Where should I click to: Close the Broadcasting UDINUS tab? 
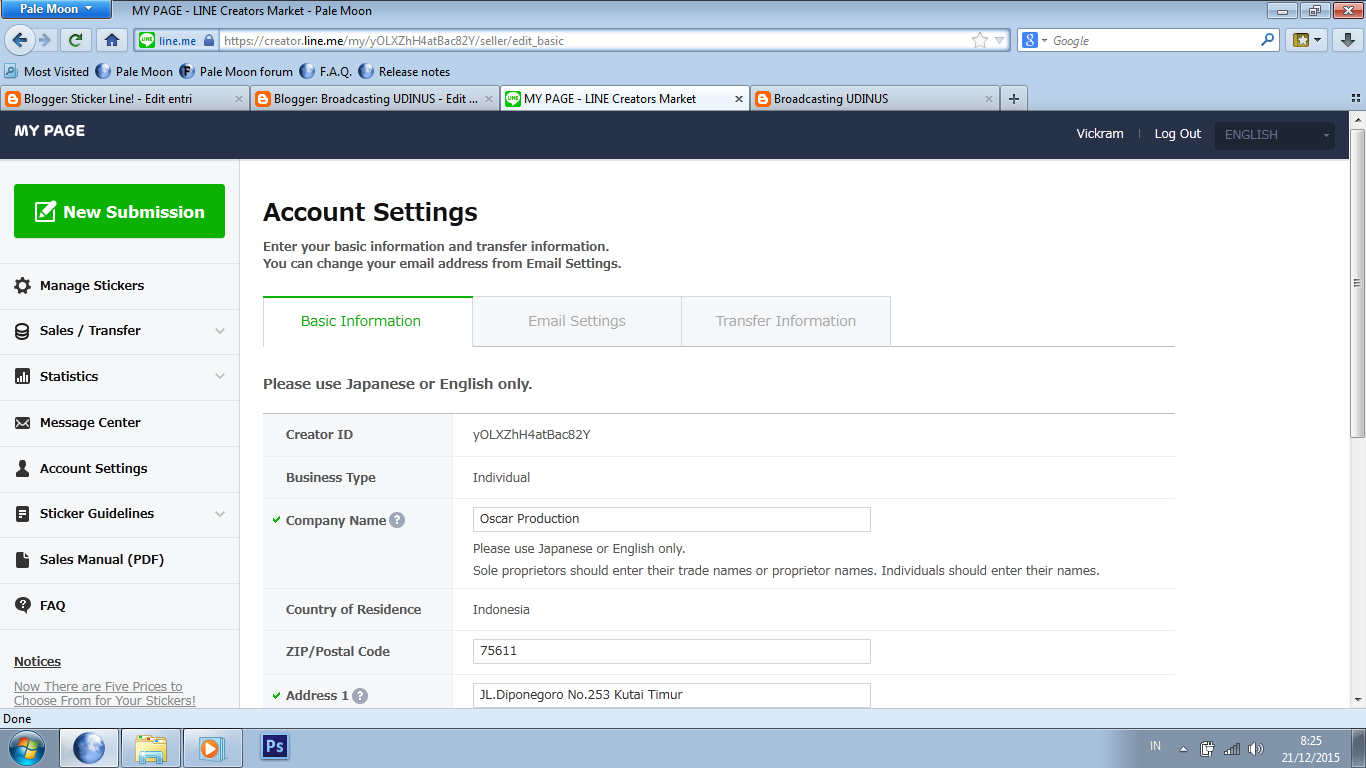coord(989,99)
